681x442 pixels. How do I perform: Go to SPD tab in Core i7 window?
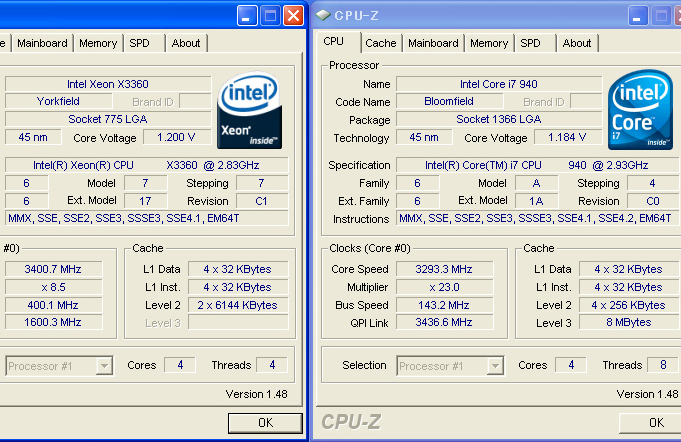530,43
